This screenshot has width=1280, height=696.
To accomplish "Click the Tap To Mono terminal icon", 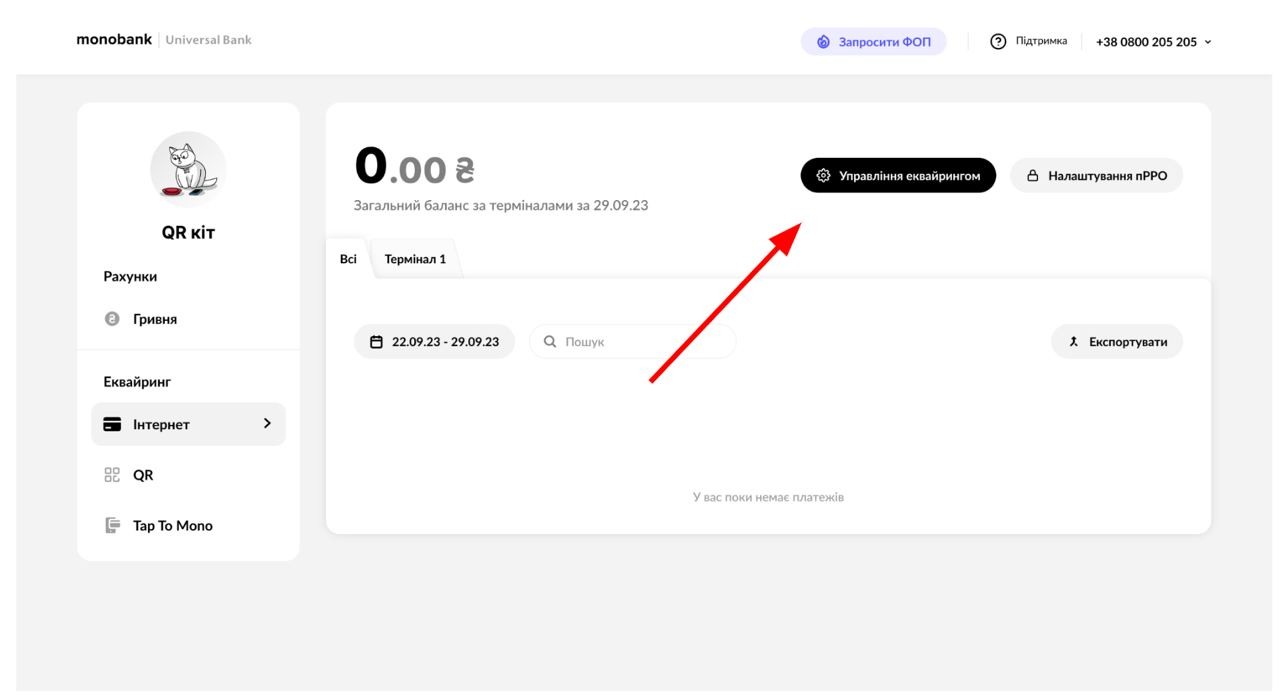I will coord(113,526).
